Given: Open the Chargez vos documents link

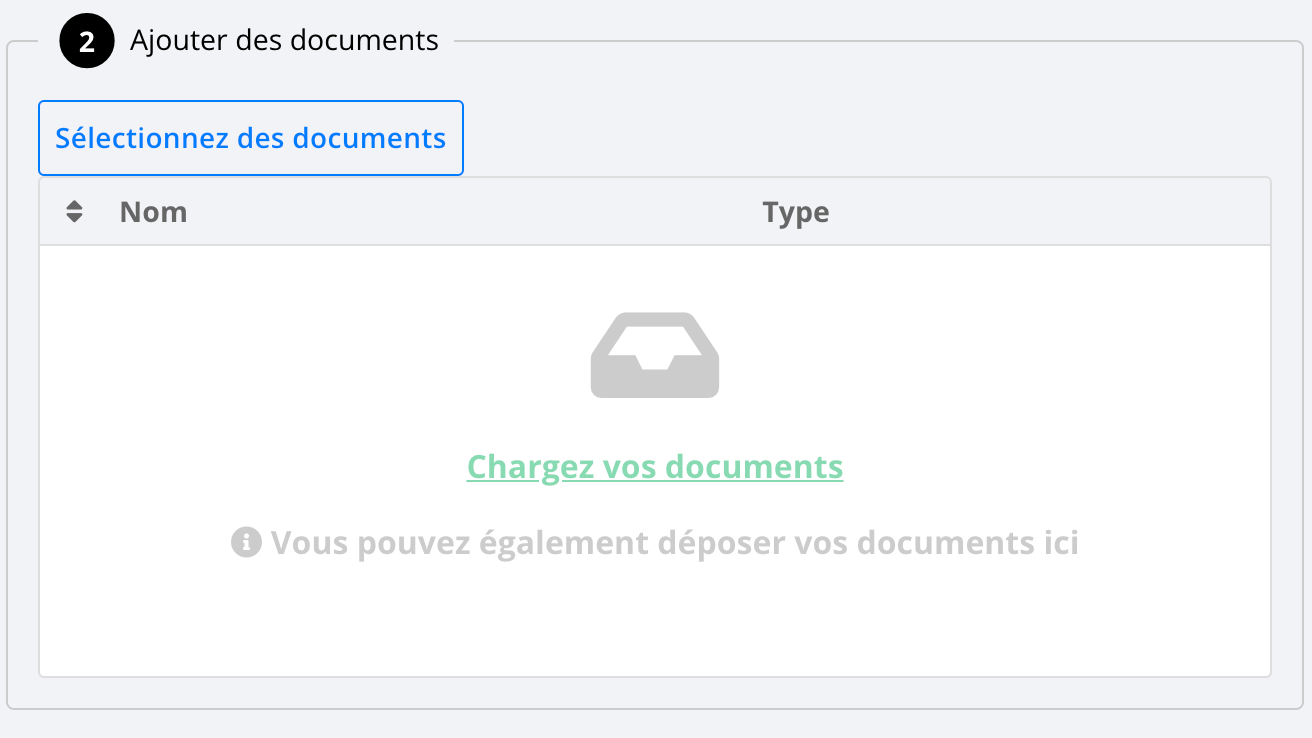Looking at the screenshot, I should [655, 467].
